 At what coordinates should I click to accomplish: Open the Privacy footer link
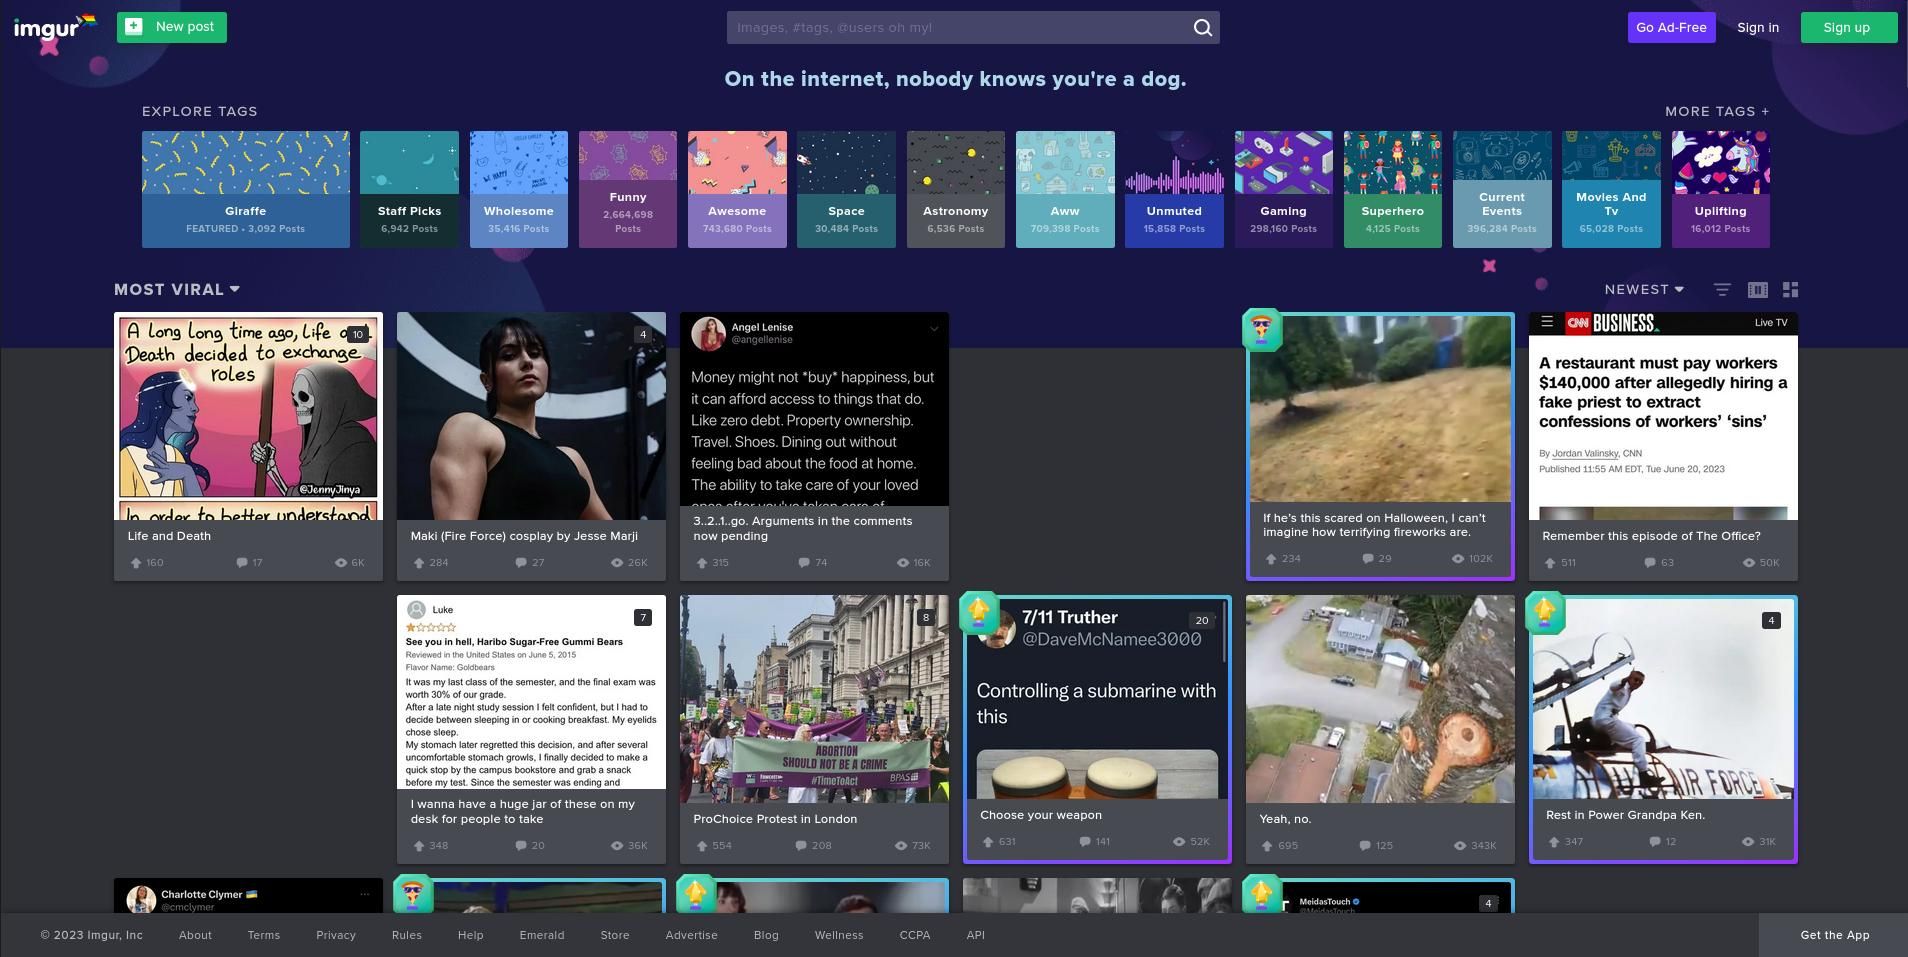click(x=336, y=936)
